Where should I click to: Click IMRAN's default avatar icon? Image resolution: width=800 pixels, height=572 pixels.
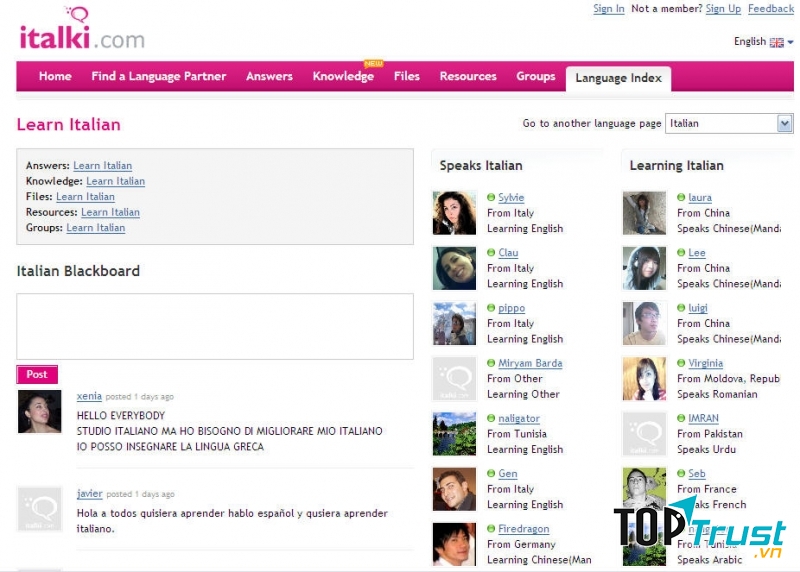tap(644, 434)
